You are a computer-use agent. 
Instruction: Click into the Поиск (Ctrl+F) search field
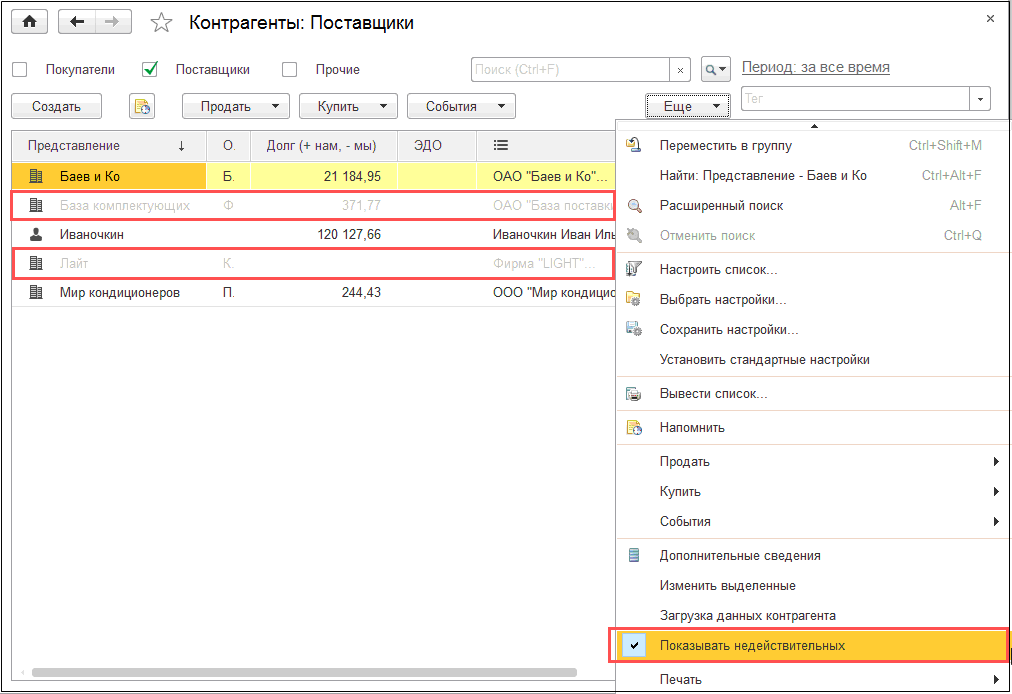[x=568, y=70]
